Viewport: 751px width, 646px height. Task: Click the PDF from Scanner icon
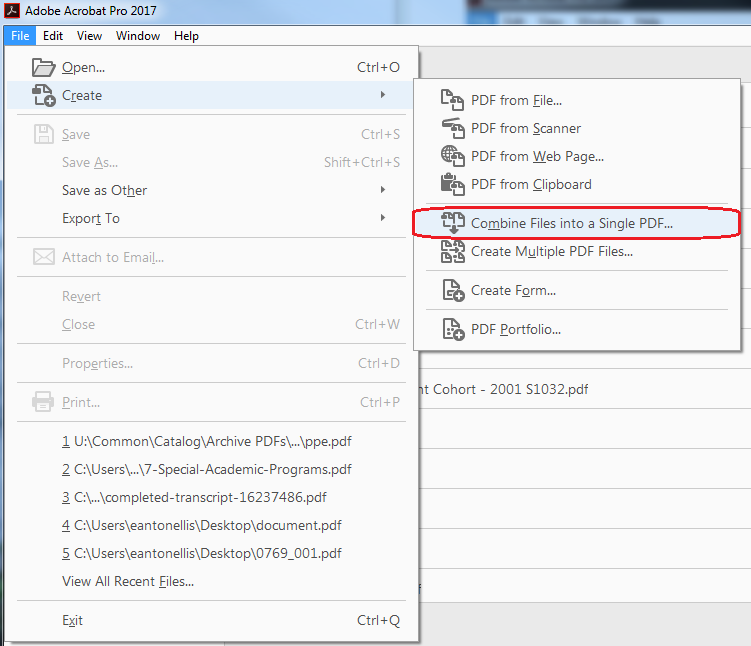point(453,128)
